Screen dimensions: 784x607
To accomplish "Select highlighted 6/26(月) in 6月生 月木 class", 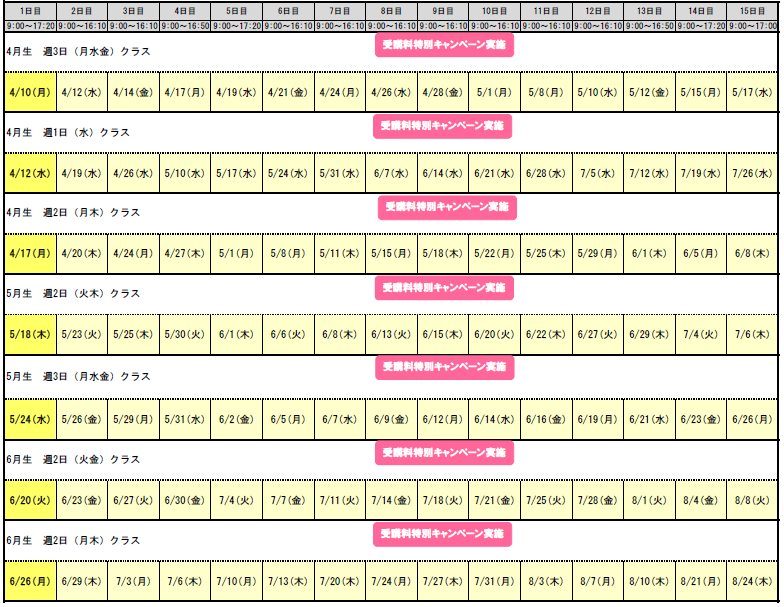I will click(30, 581).
